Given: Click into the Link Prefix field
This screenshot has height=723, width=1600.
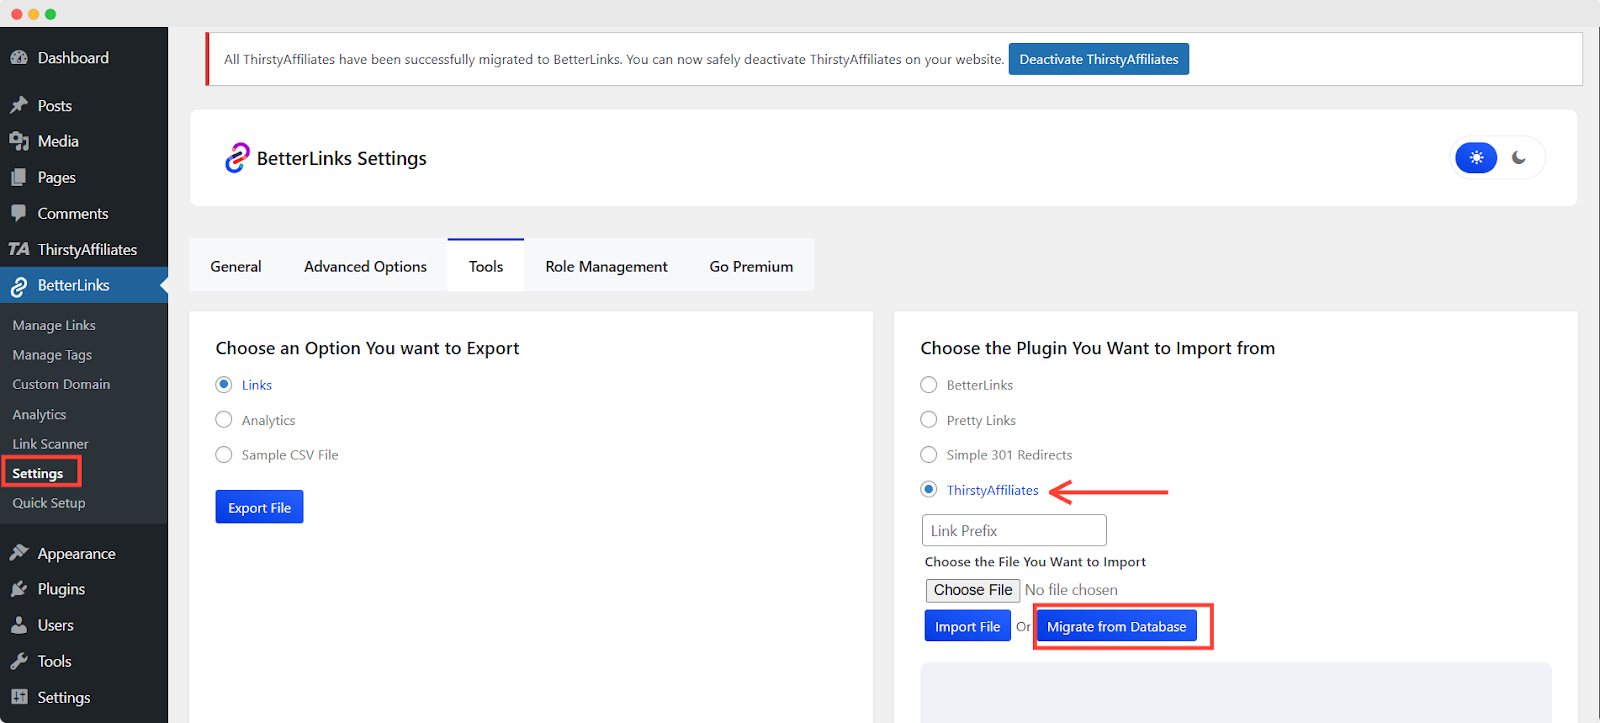Looking at the screenshot, I should (x=1013, y=530).
